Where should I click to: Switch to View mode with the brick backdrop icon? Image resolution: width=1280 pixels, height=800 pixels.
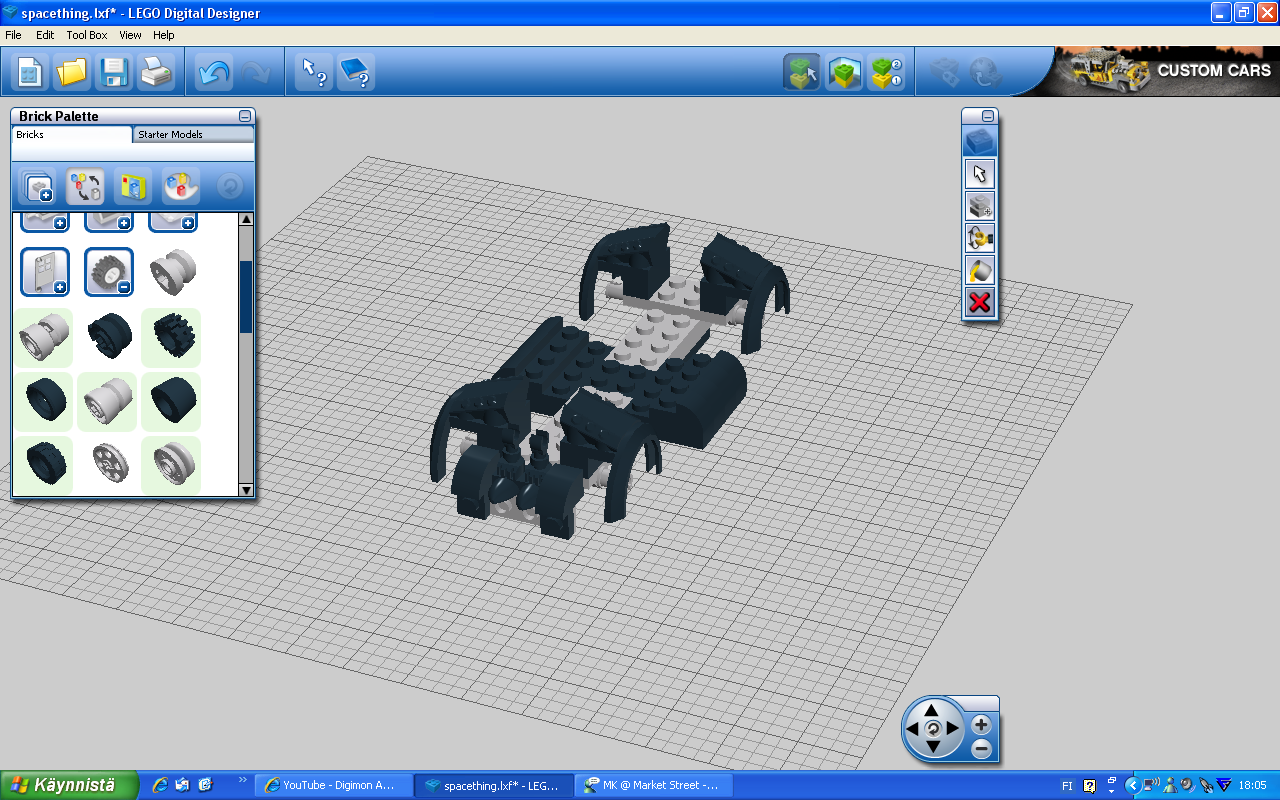click(844, 72)
